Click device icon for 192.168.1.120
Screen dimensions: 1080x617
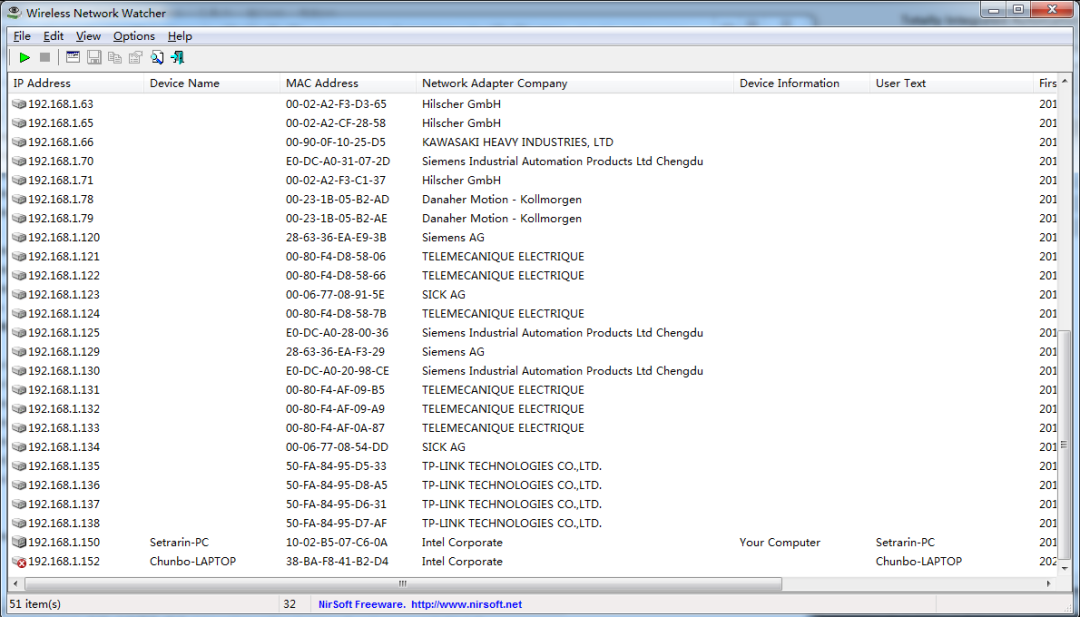[x=19, y=238]
